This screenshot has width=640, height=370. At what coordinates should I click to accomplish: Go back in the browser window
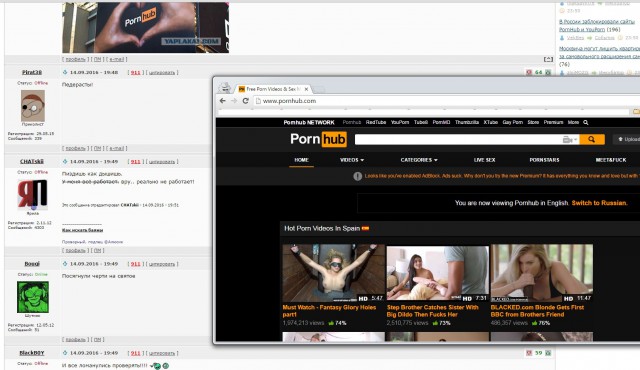[222, 101]
